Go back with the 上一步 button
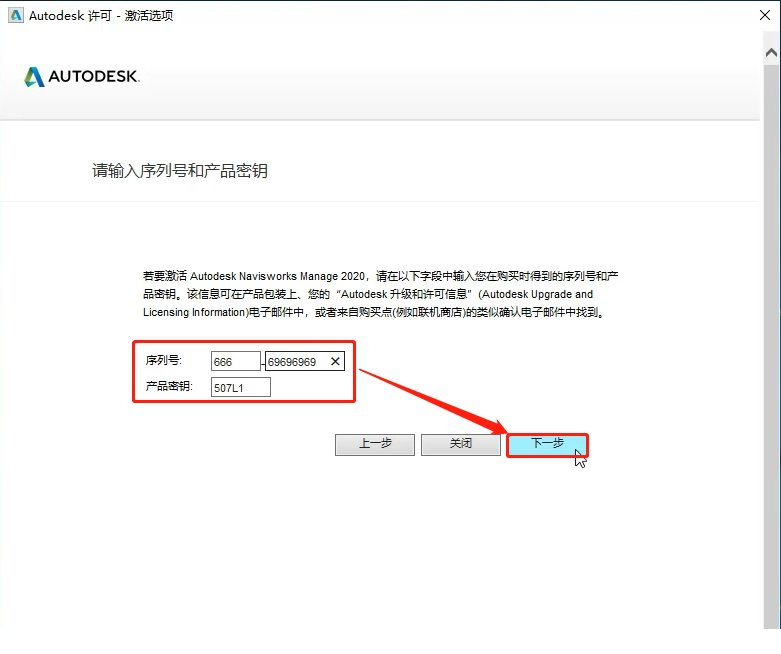781x654 pixels. tap(375, 445)
